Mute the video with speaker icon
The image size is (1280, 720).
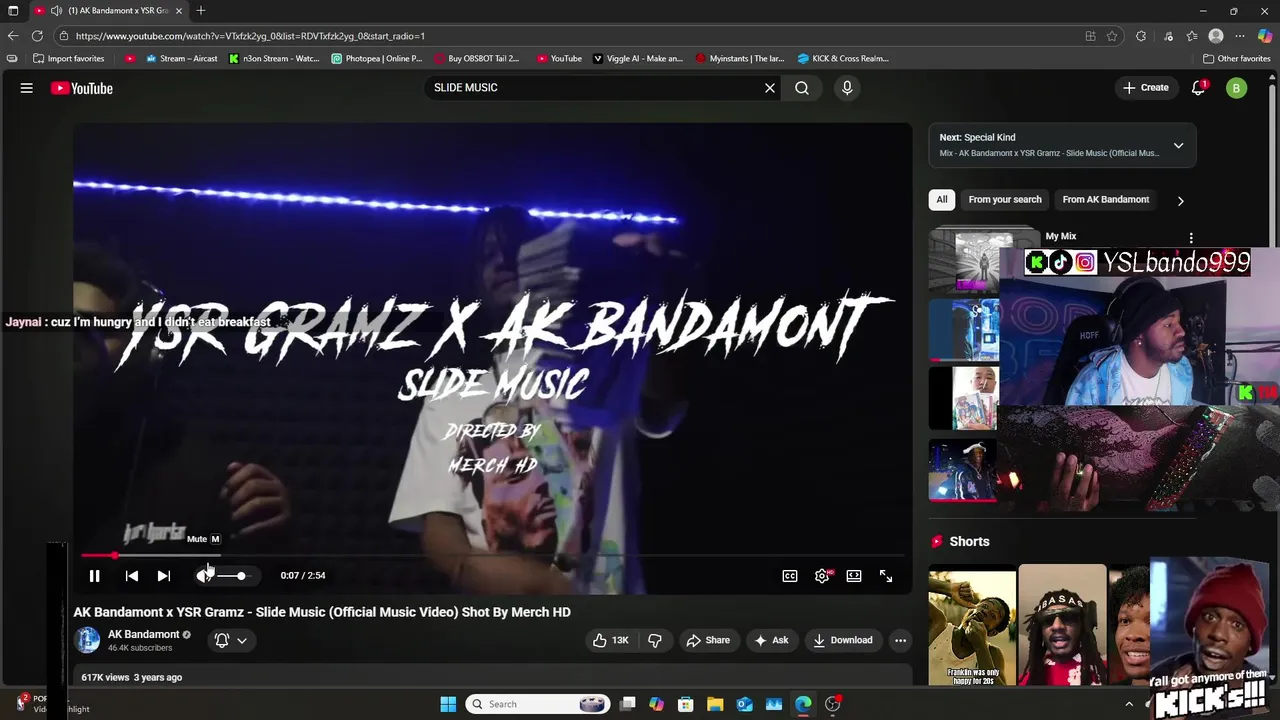click(x=204, y=576)
